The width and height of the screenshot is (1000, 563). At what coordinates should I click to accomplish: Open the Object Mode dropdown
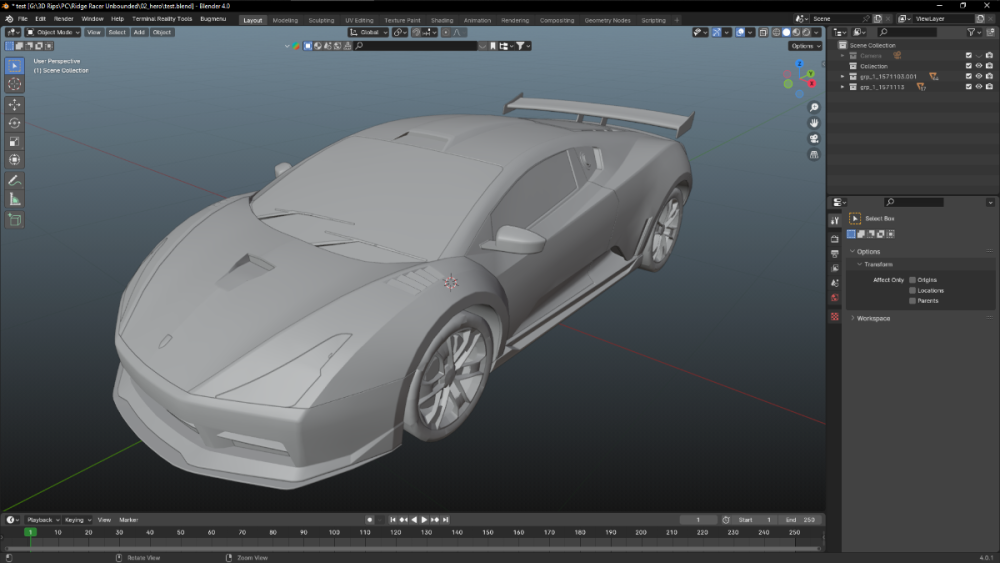tap(52, 32)
